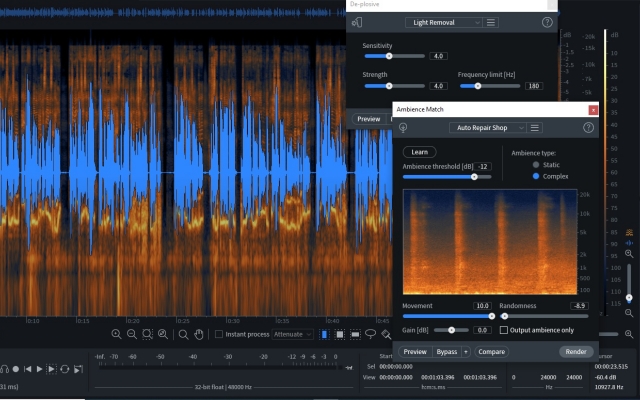Select the time-frequency selection tool

(340, 335)
